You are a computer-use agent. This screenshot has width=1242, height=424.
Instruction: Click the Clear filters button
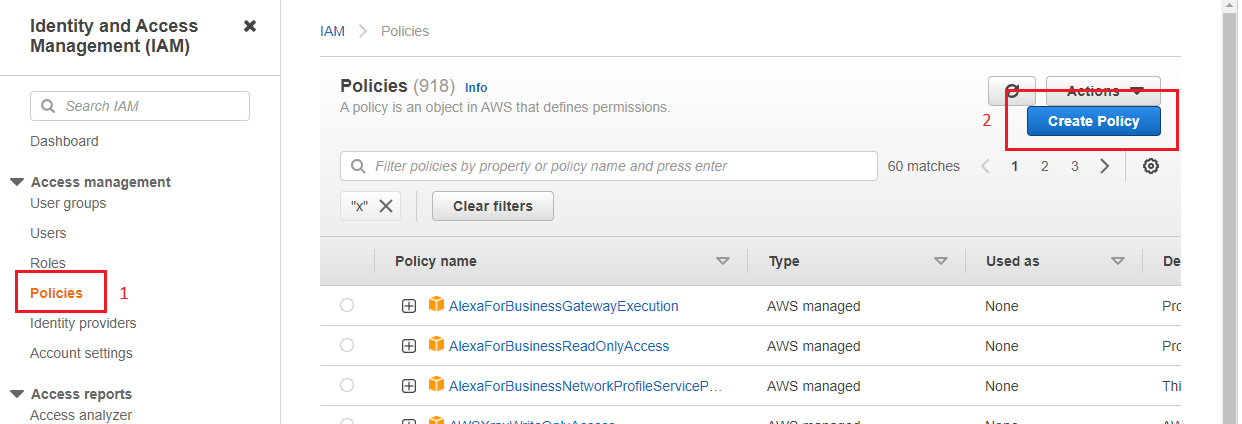(x=492, y=207)
